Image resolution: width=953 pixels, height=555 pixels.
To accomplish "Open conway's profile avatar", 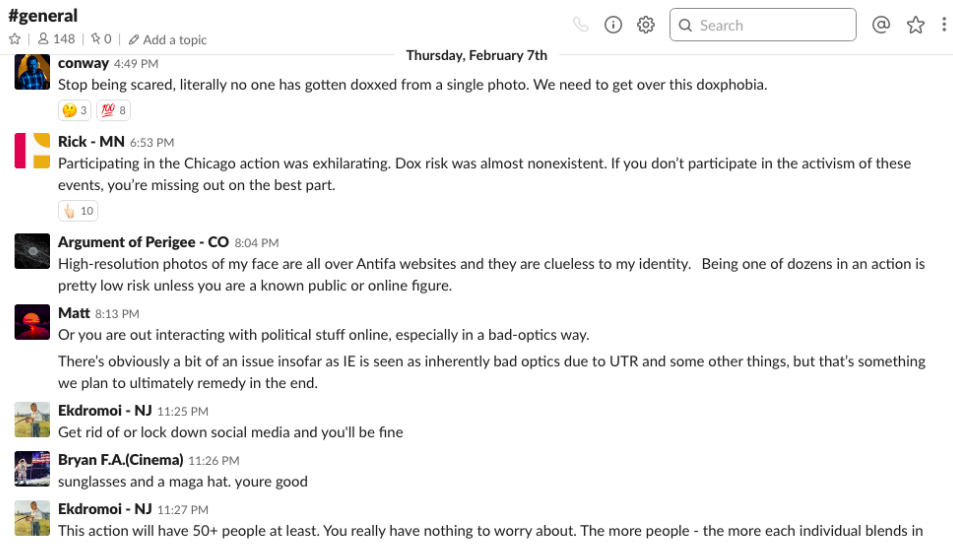I will 32,72.
